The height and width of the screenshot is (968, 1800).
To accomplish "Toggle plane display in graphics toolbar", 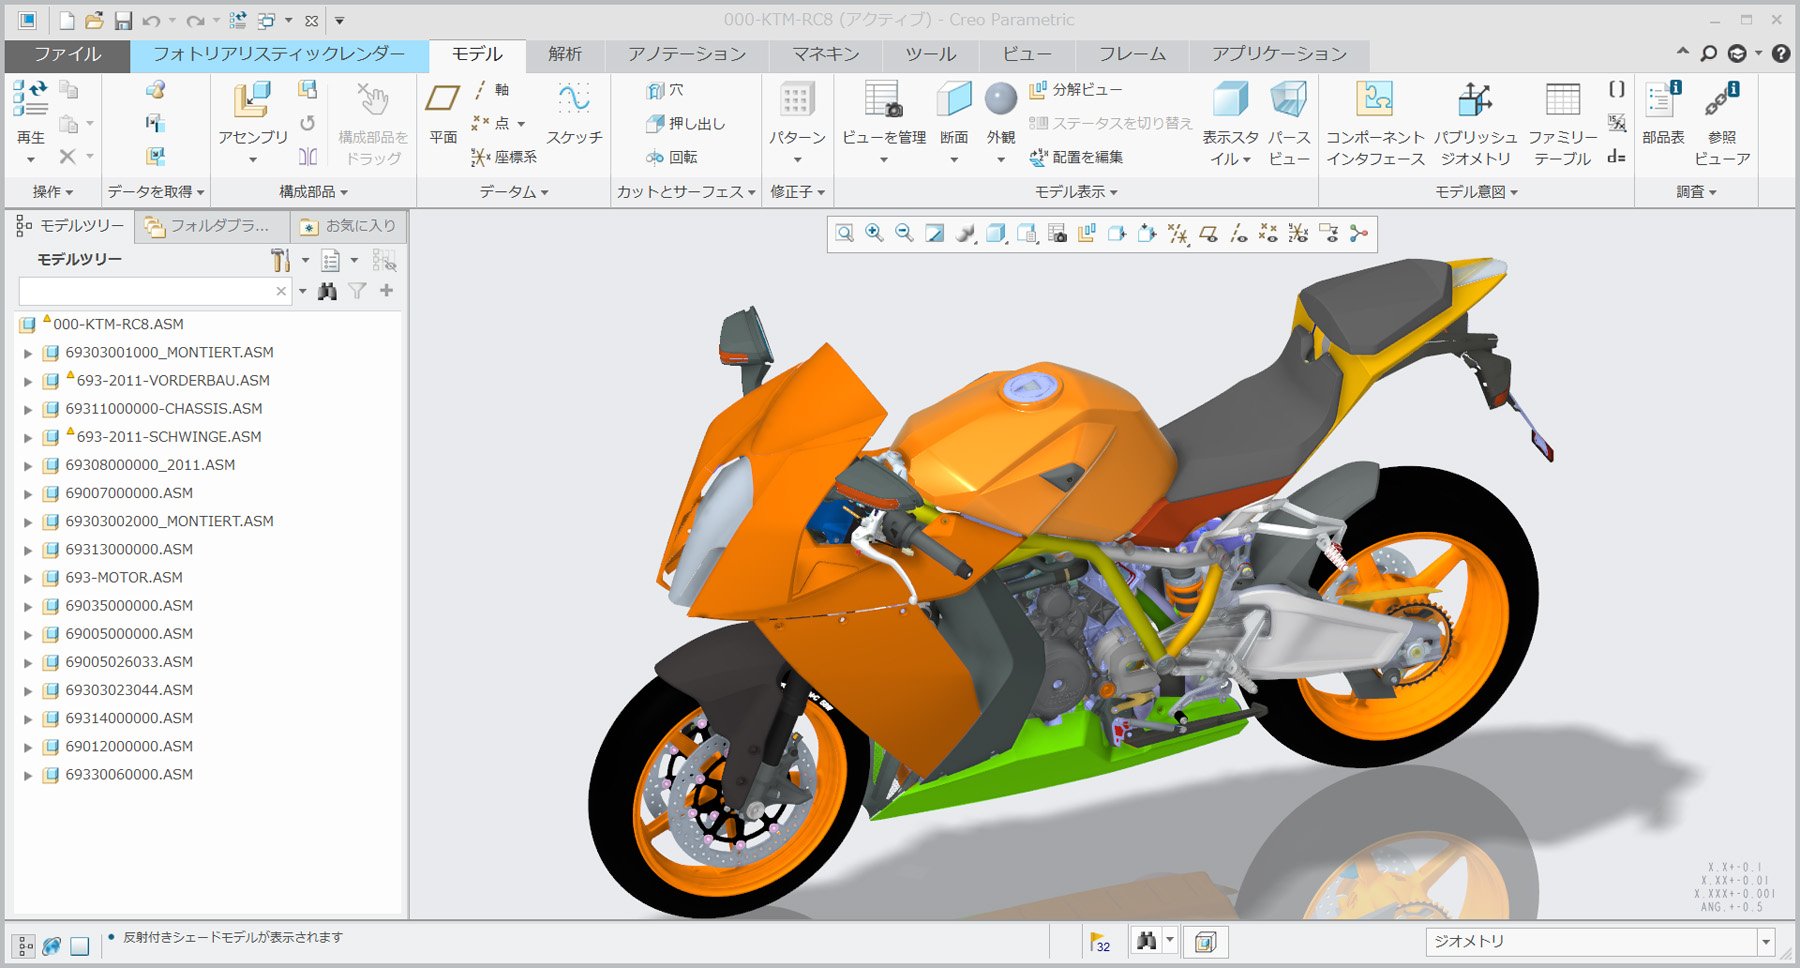I will pos(1208,234).
